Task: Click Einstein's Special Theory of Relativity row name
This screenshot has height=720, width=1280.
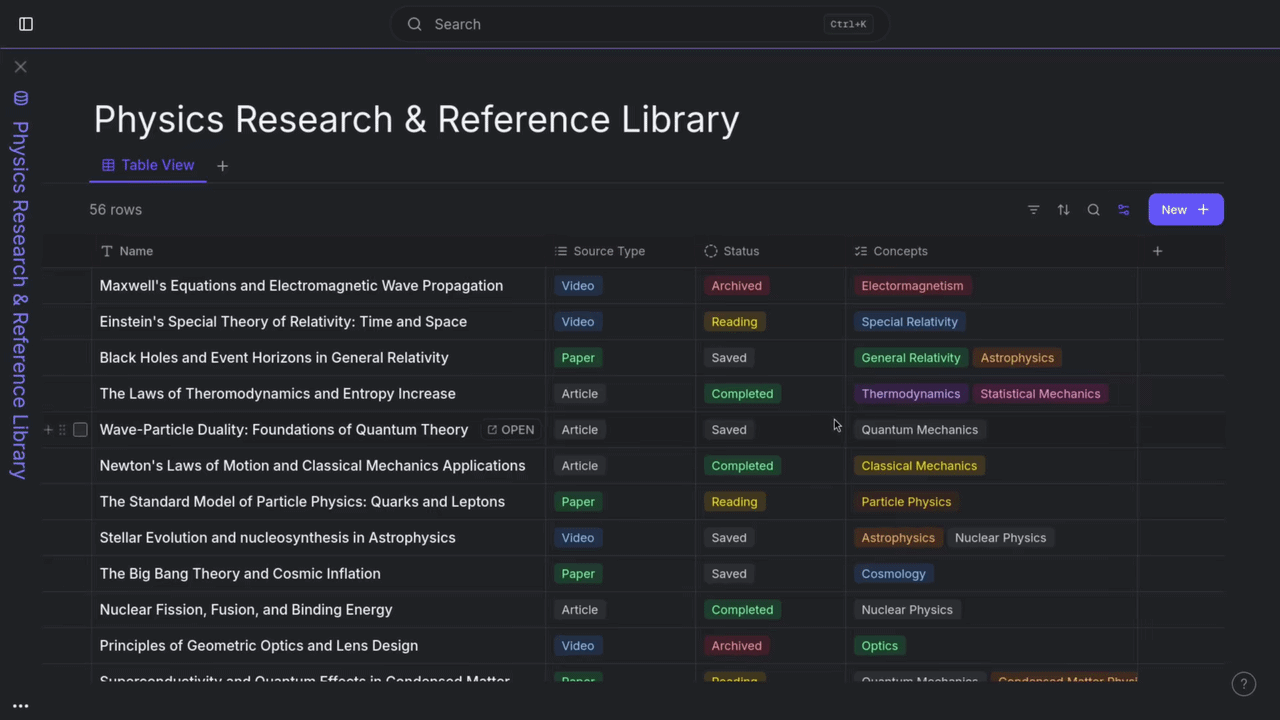Action: tap(283, 322)
